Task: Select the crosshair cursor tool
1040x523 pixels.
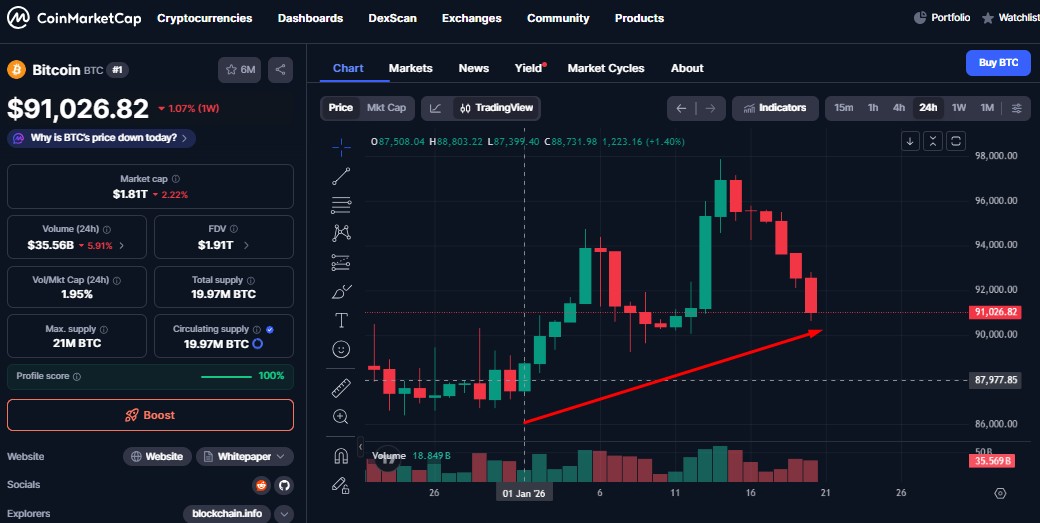Action: pos(341,147)
